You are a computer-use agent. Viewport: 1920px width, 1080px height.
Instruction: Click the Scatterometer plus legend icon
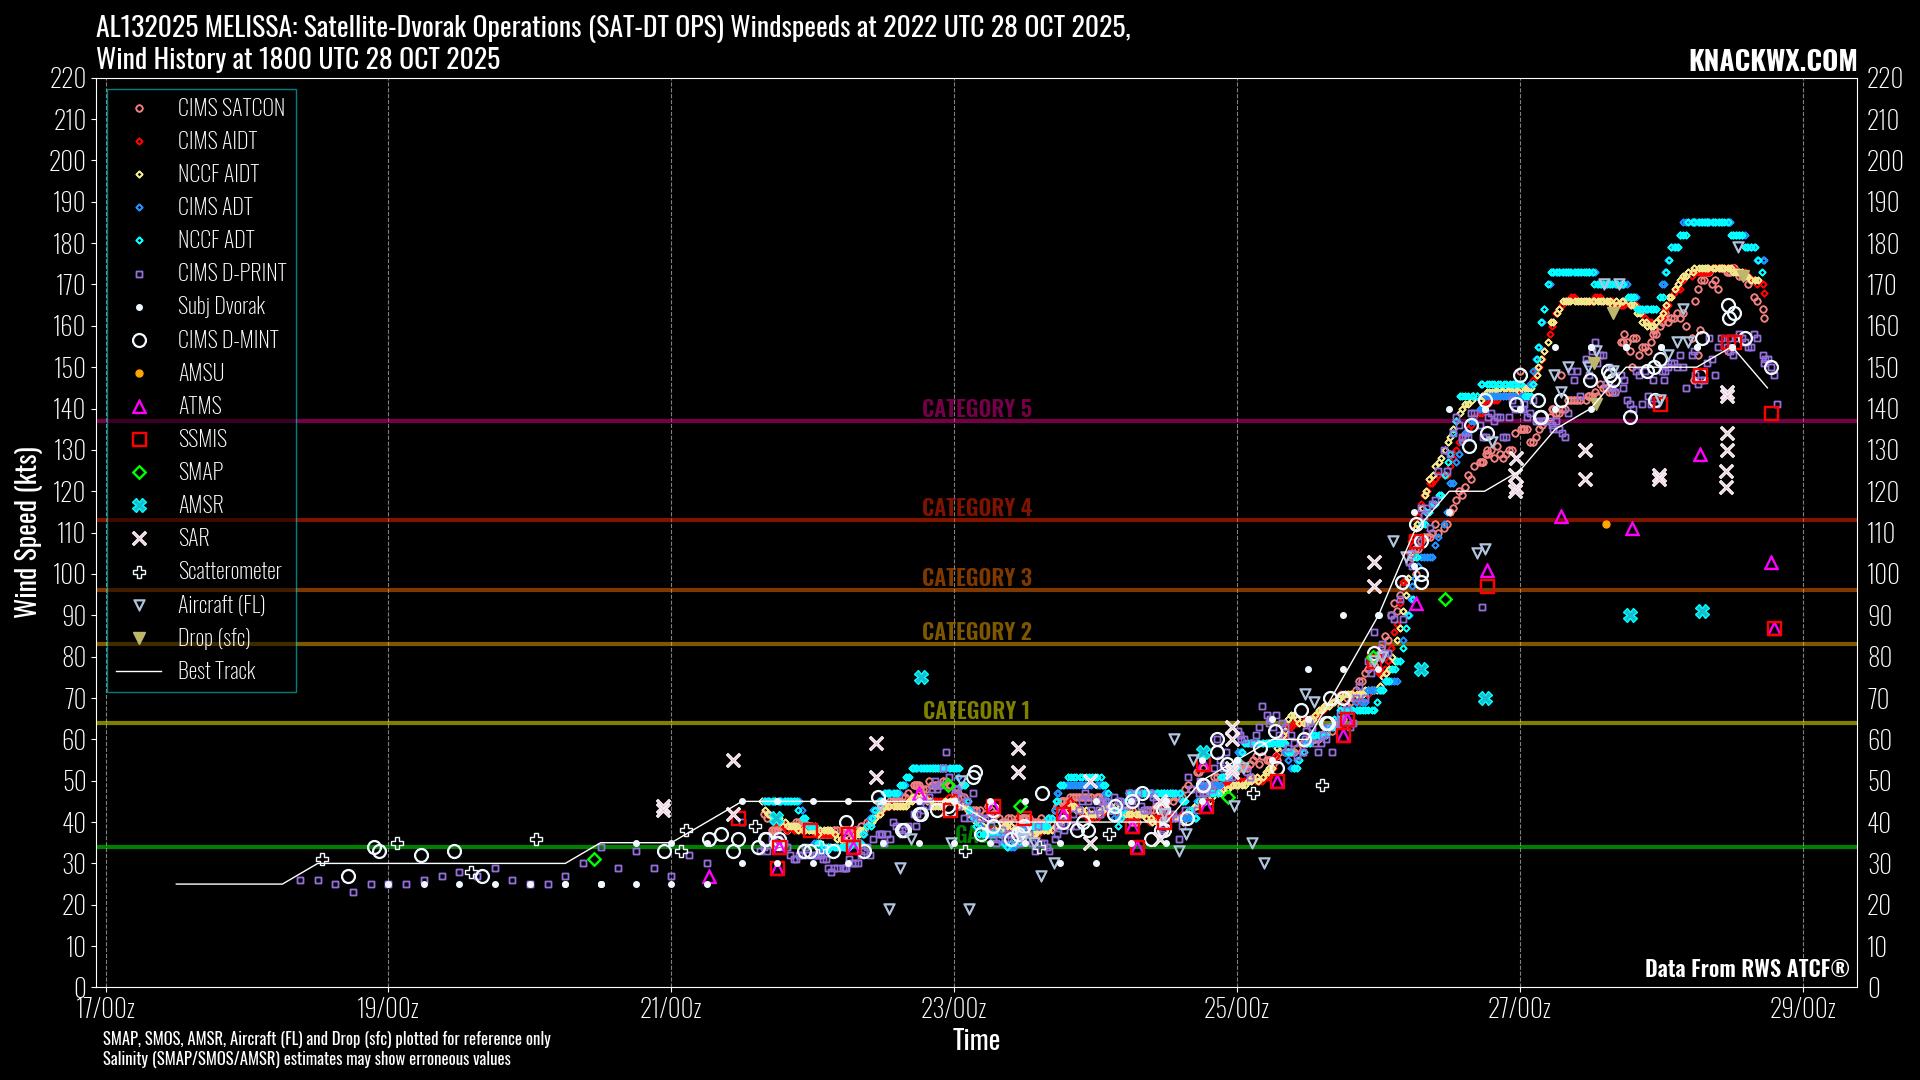140,572
